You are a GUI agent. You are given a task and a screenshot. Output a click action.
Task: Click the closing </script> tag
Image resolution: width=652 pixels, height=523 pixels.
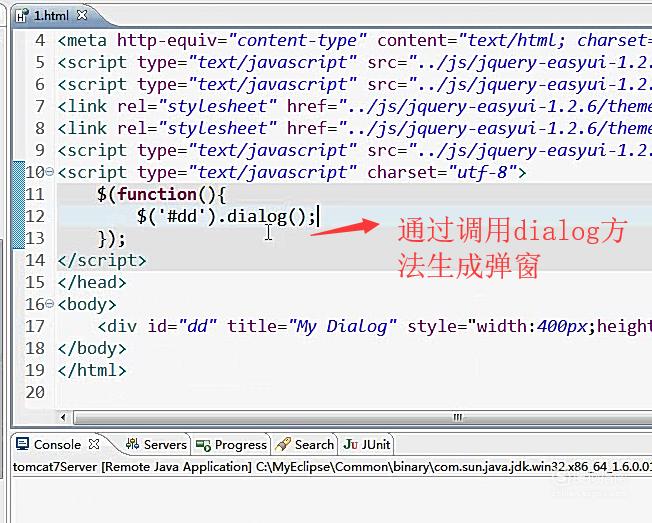(x=102, y=260)
